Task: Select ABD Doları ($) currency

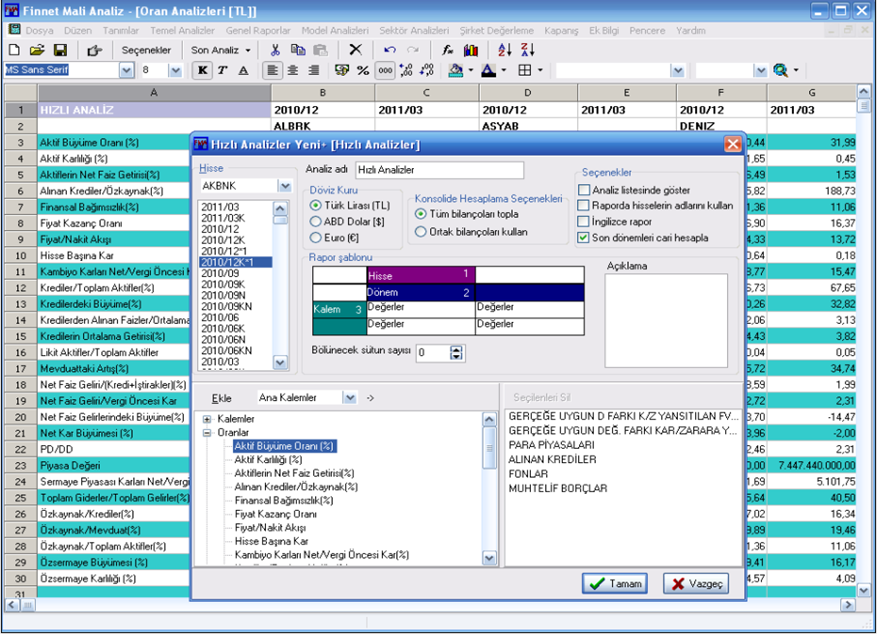Action: [315, 222]
